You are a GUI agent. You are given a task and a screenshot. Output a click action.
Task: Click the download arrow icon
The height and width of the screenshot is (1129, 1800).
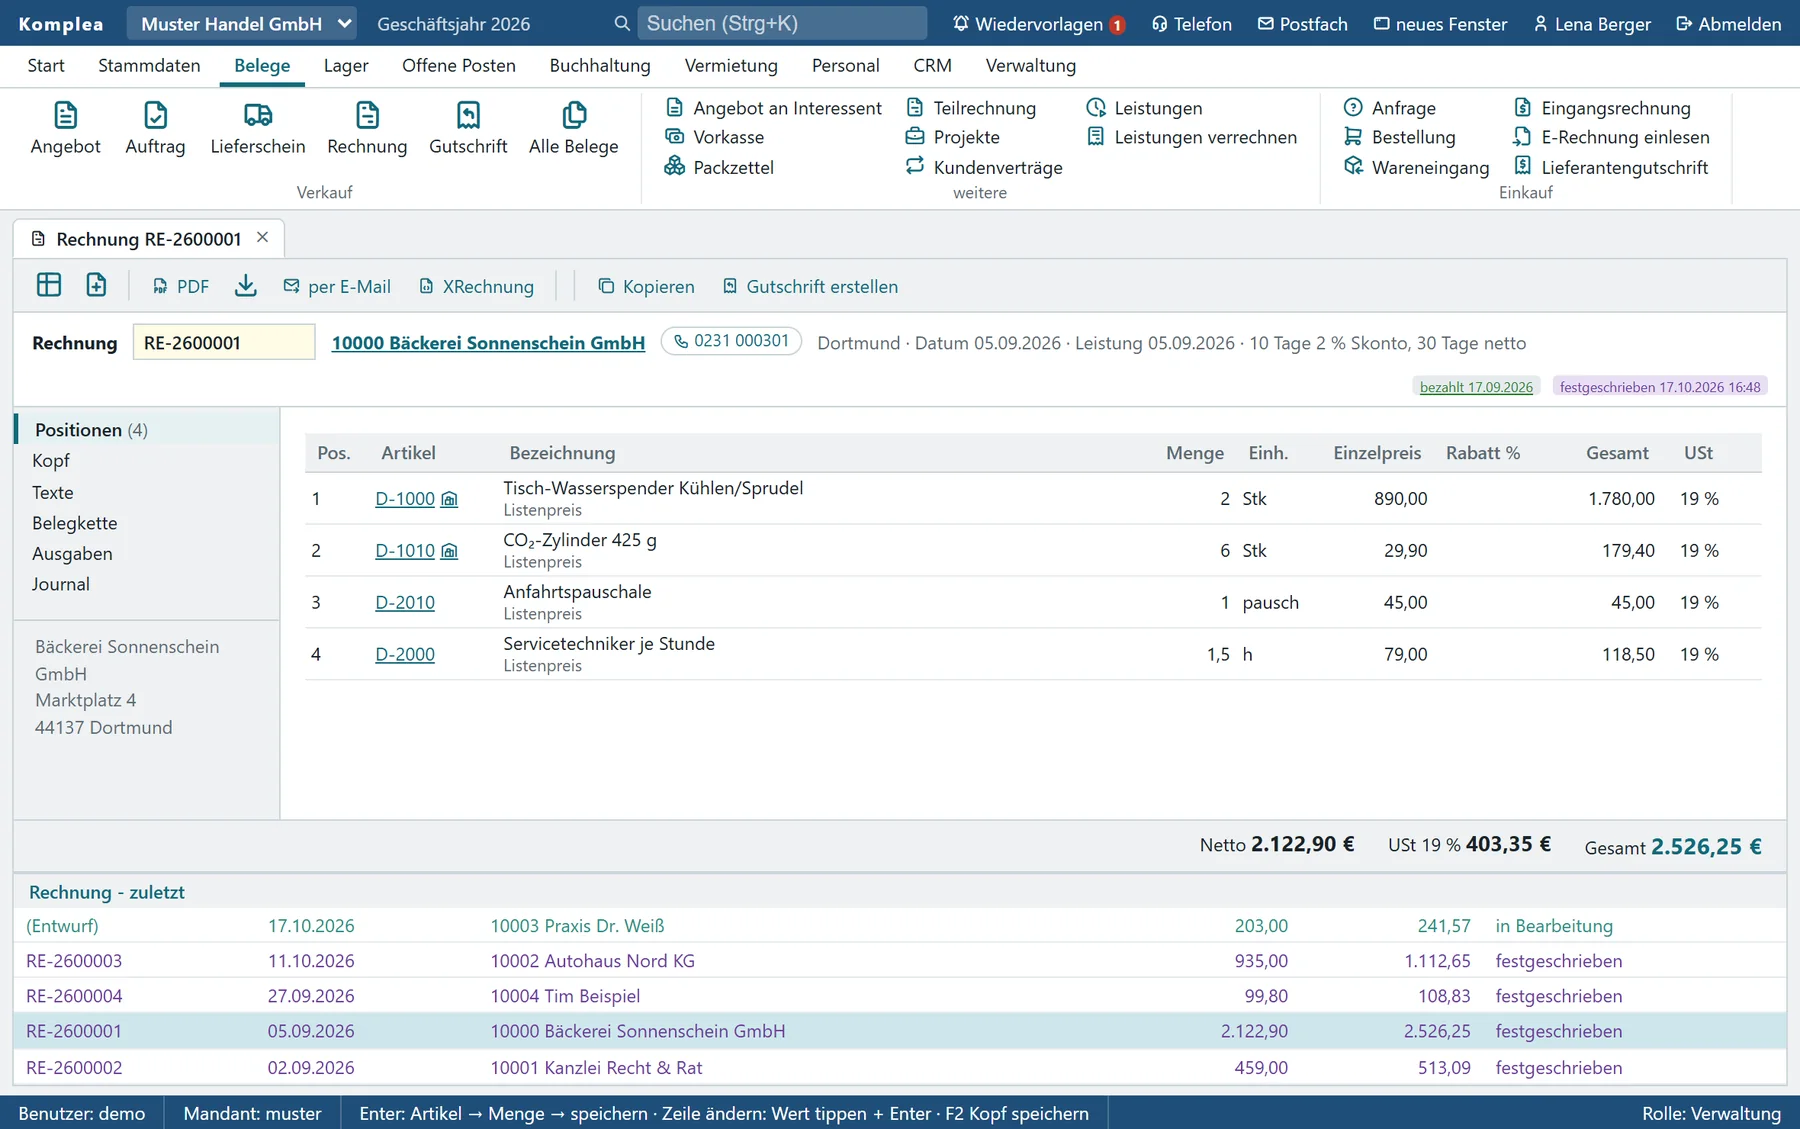246,286
